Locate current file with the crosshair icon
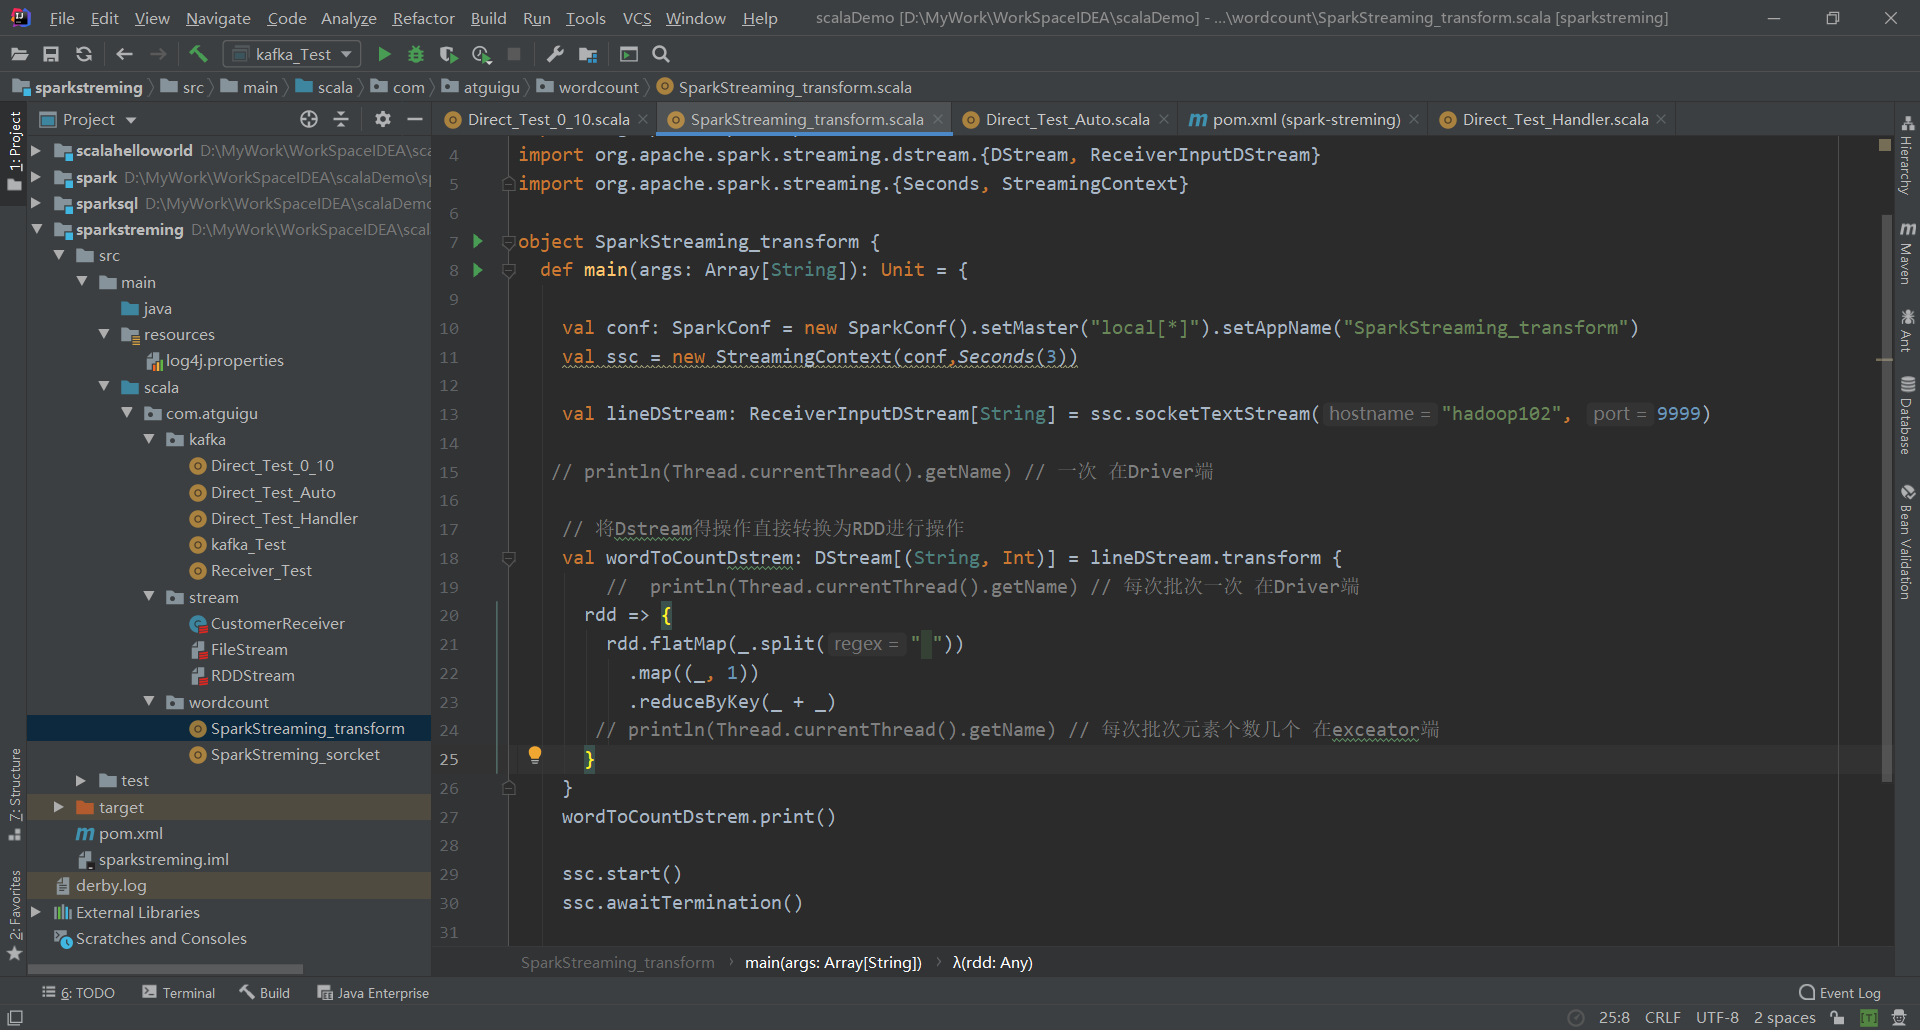This screenshot has width=1920, height=1030. (x=309, y=119)
